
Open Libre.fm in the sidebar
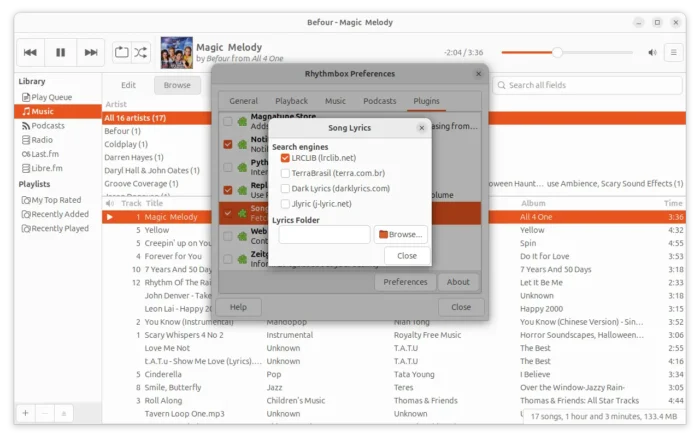42,168
